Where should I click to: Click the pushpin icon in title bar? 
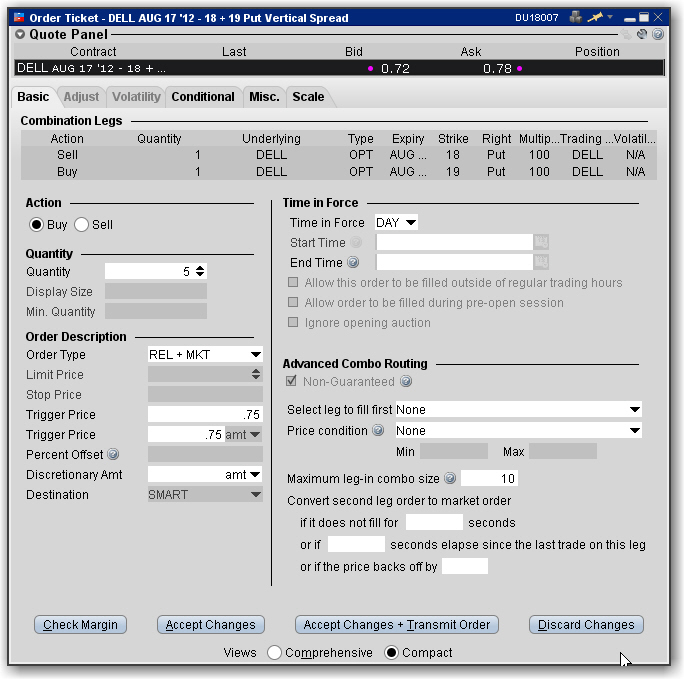[x=597, y=17]
